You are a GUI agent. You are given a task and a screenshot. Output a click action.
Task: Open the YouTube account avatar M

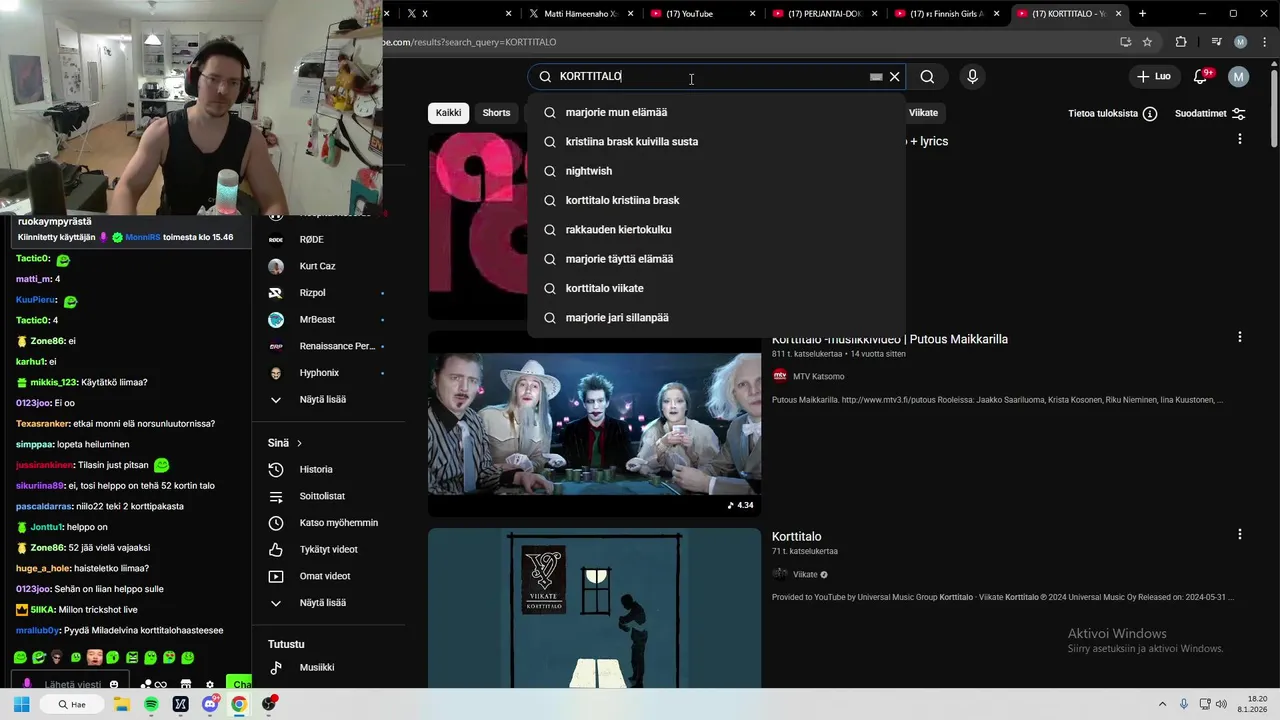point(1239,77)
